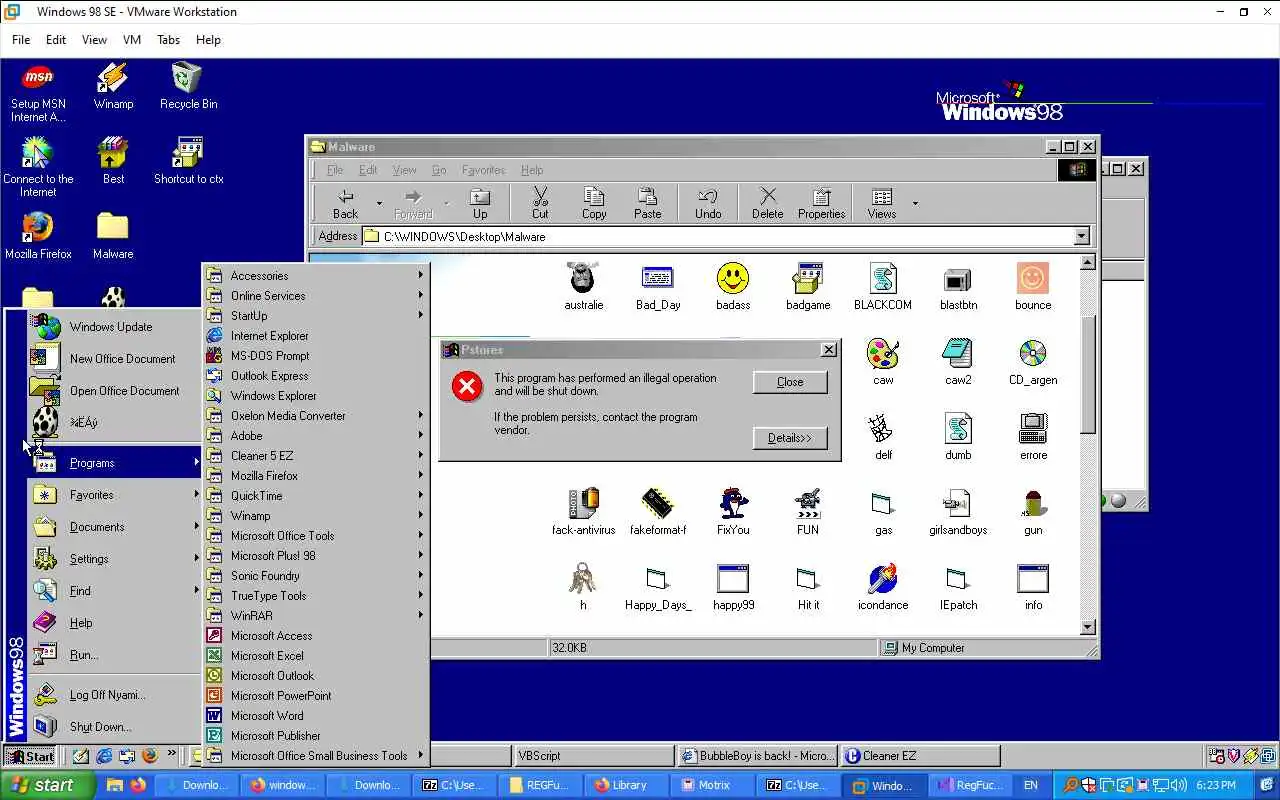Select the bounce file icon
Viewport: 1280px width, 800px height.
(x=1033, y=280)
